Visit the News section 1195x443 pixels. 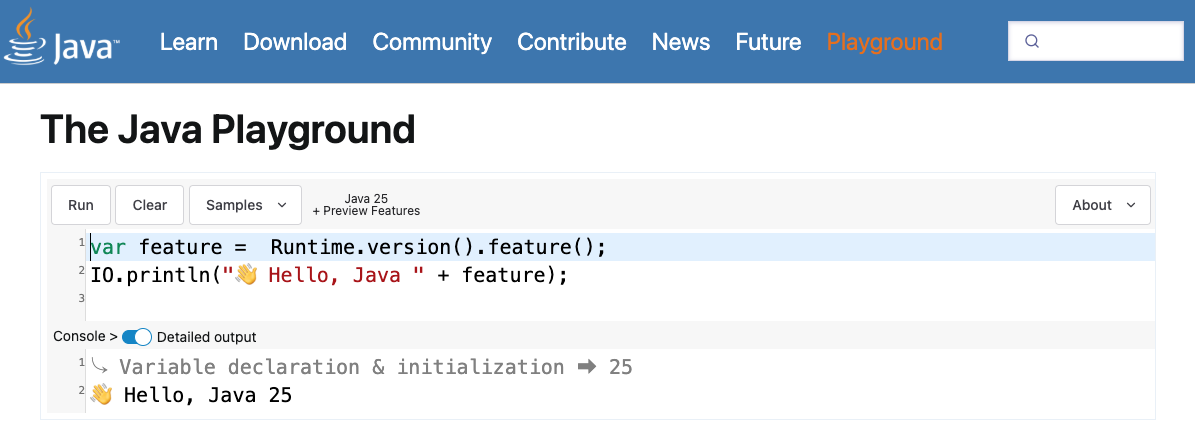(681, 42)
